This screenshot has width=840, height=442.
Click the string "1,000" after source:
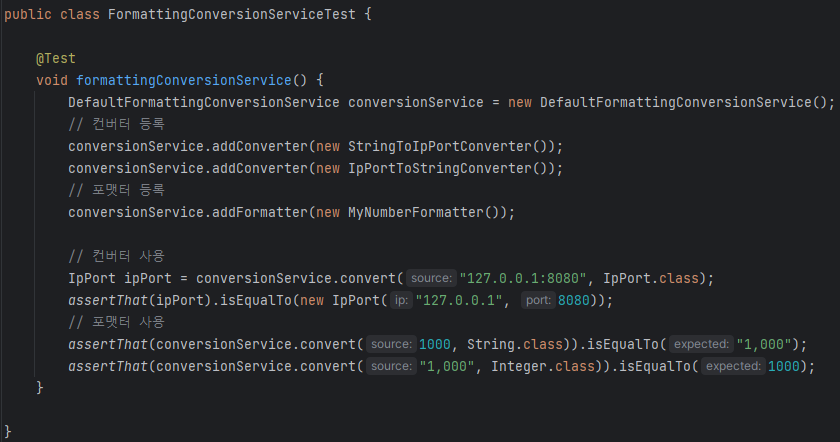click(x=447, y=366)
